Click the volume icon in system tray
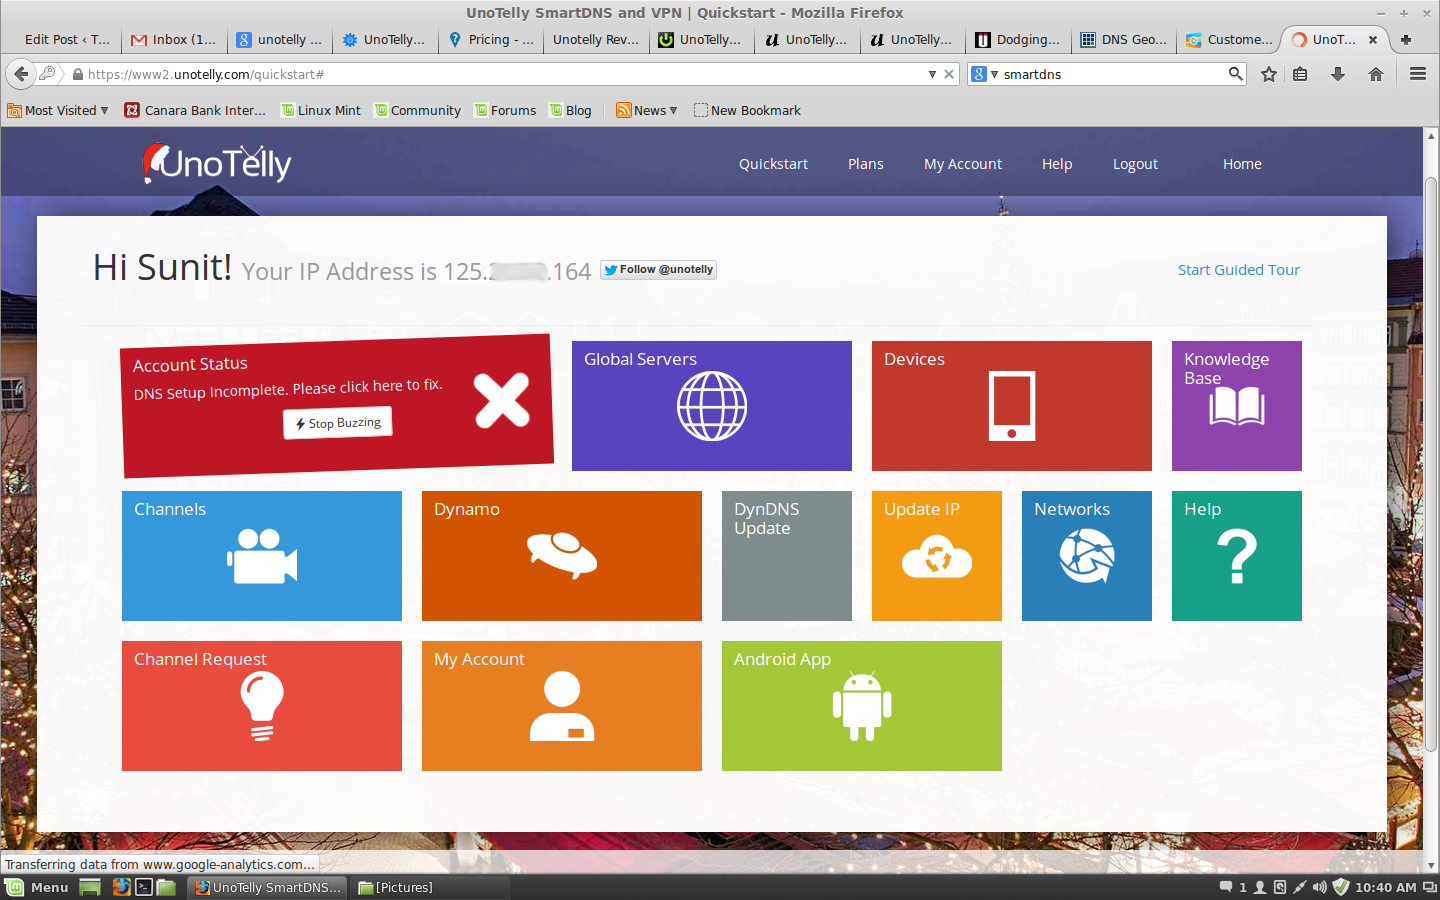 coord(1320,887)
